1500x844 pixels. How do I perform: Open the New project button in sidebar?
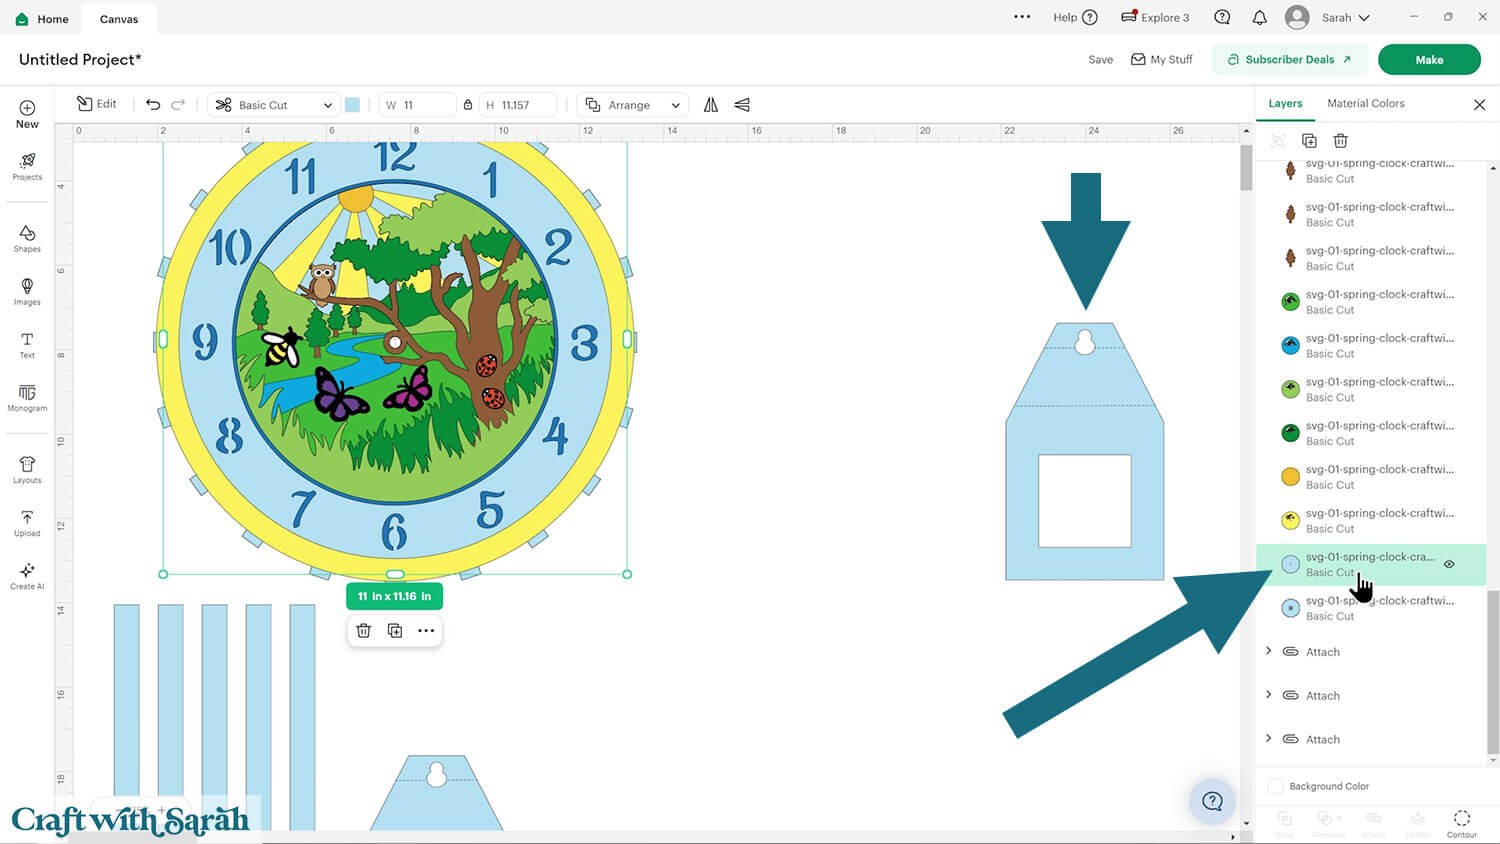click(x=27, y=114)
